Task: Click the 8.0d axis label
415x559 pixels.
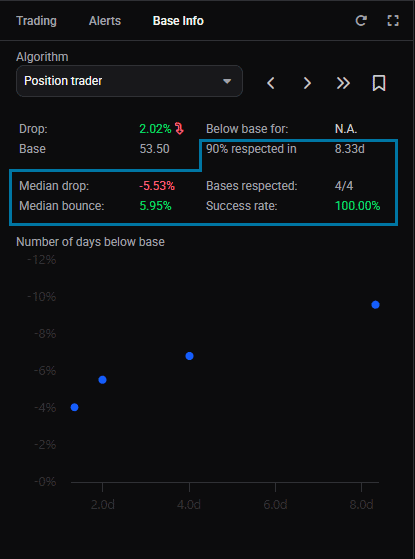Action: click(x=361, y=505)
